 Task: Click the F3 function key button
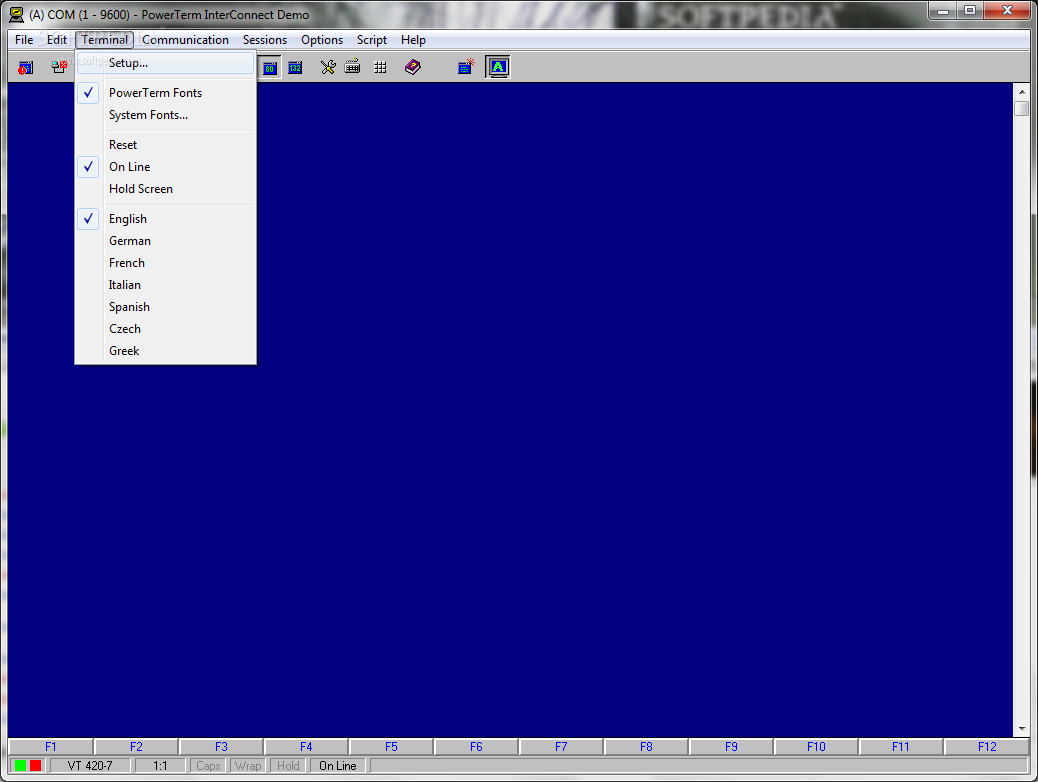coord(221,747)
